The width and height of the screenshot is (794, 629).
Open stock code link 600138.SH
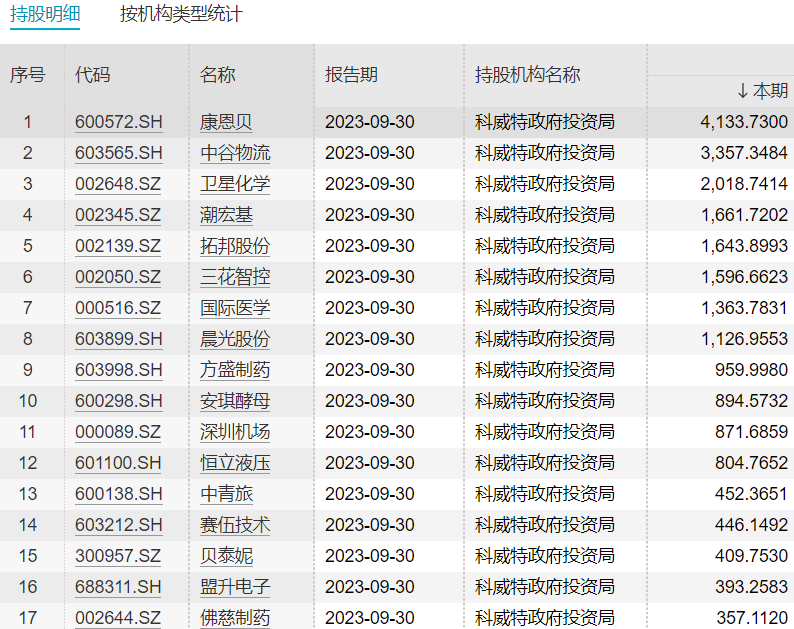tap(118, 494)
